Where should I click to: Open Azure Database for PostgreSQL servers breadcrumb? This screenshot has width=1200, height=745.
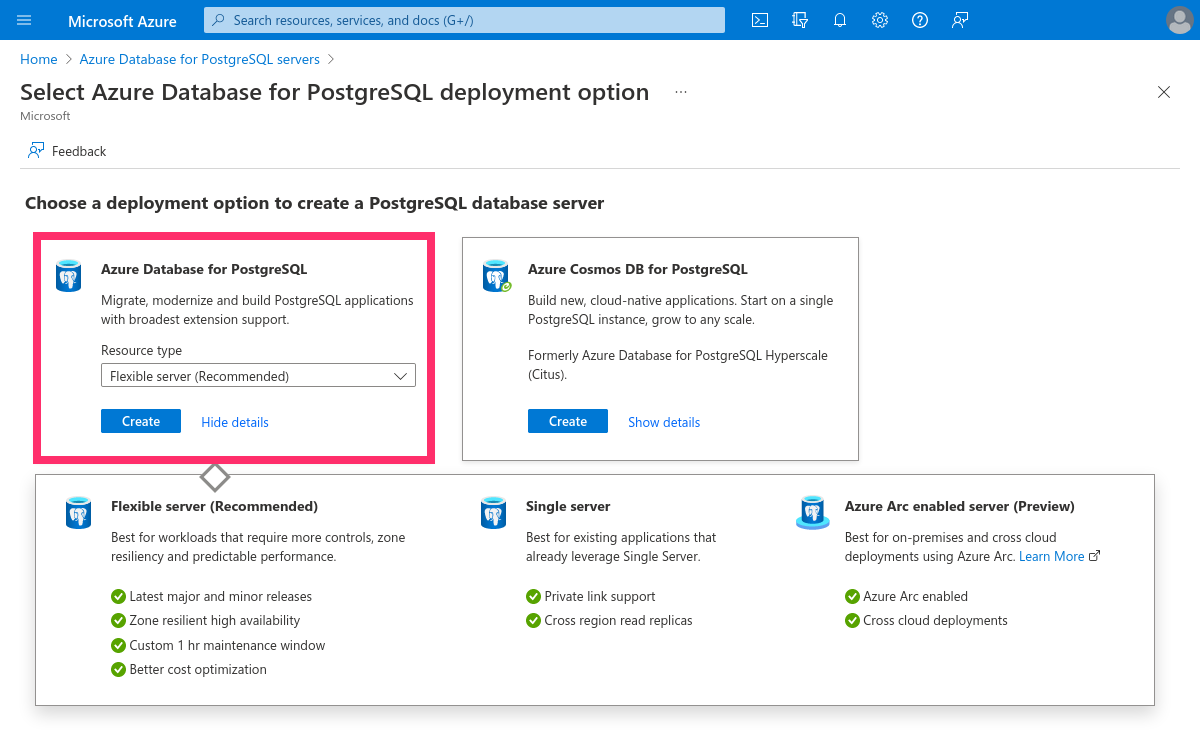(198, 59)
